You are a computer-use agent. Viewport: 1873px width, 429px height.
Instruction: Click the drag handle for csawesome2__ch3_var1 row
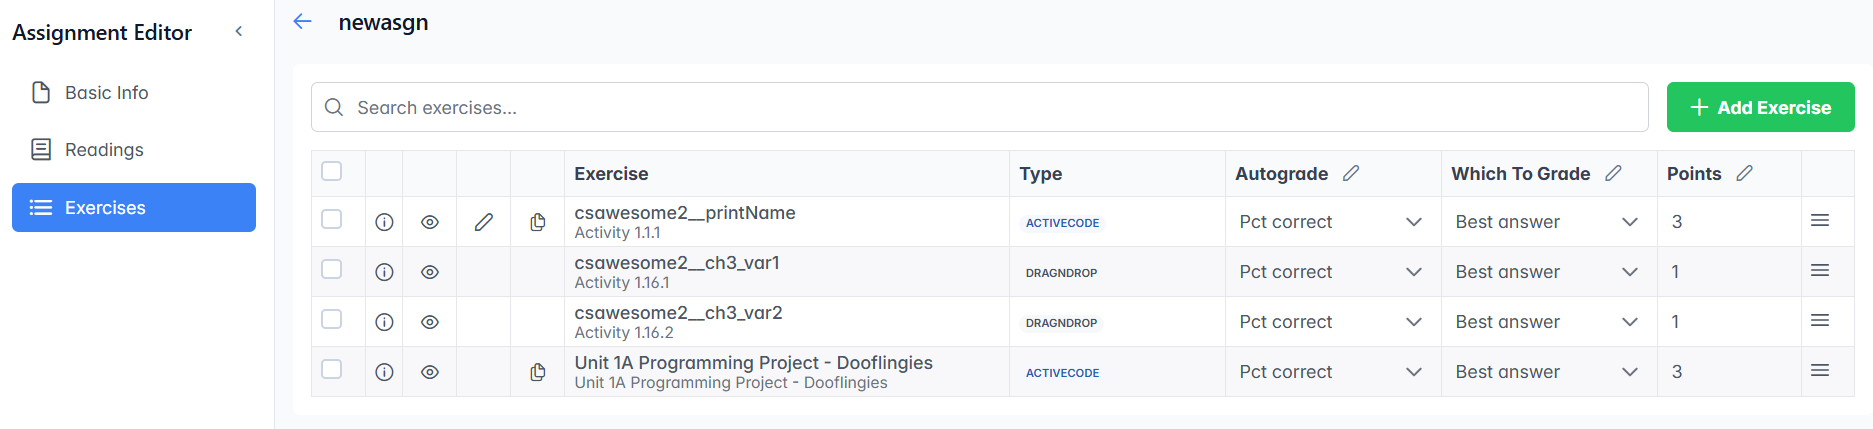1820,271
